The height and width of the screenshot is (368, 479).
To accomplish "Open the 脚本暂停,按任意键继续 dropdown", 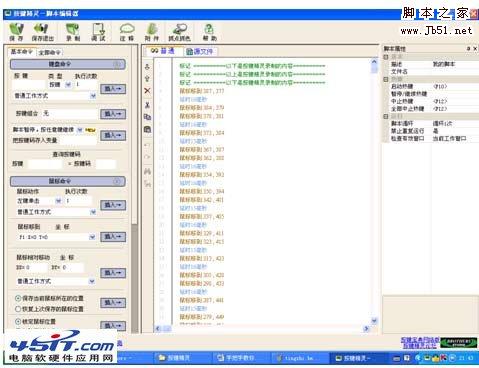I will coord(80,130).
